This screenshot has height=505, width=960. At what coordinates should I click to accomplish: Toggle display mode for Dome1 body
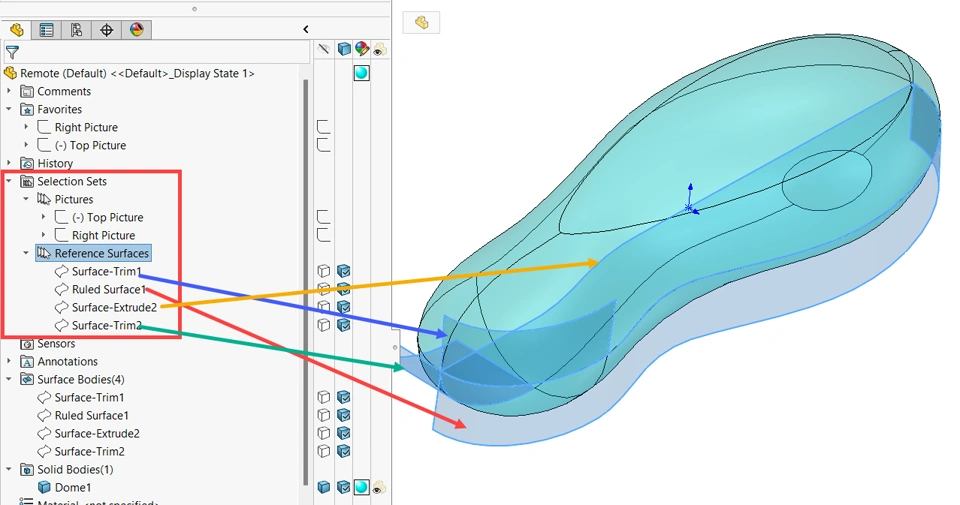[x=343, y=487]
